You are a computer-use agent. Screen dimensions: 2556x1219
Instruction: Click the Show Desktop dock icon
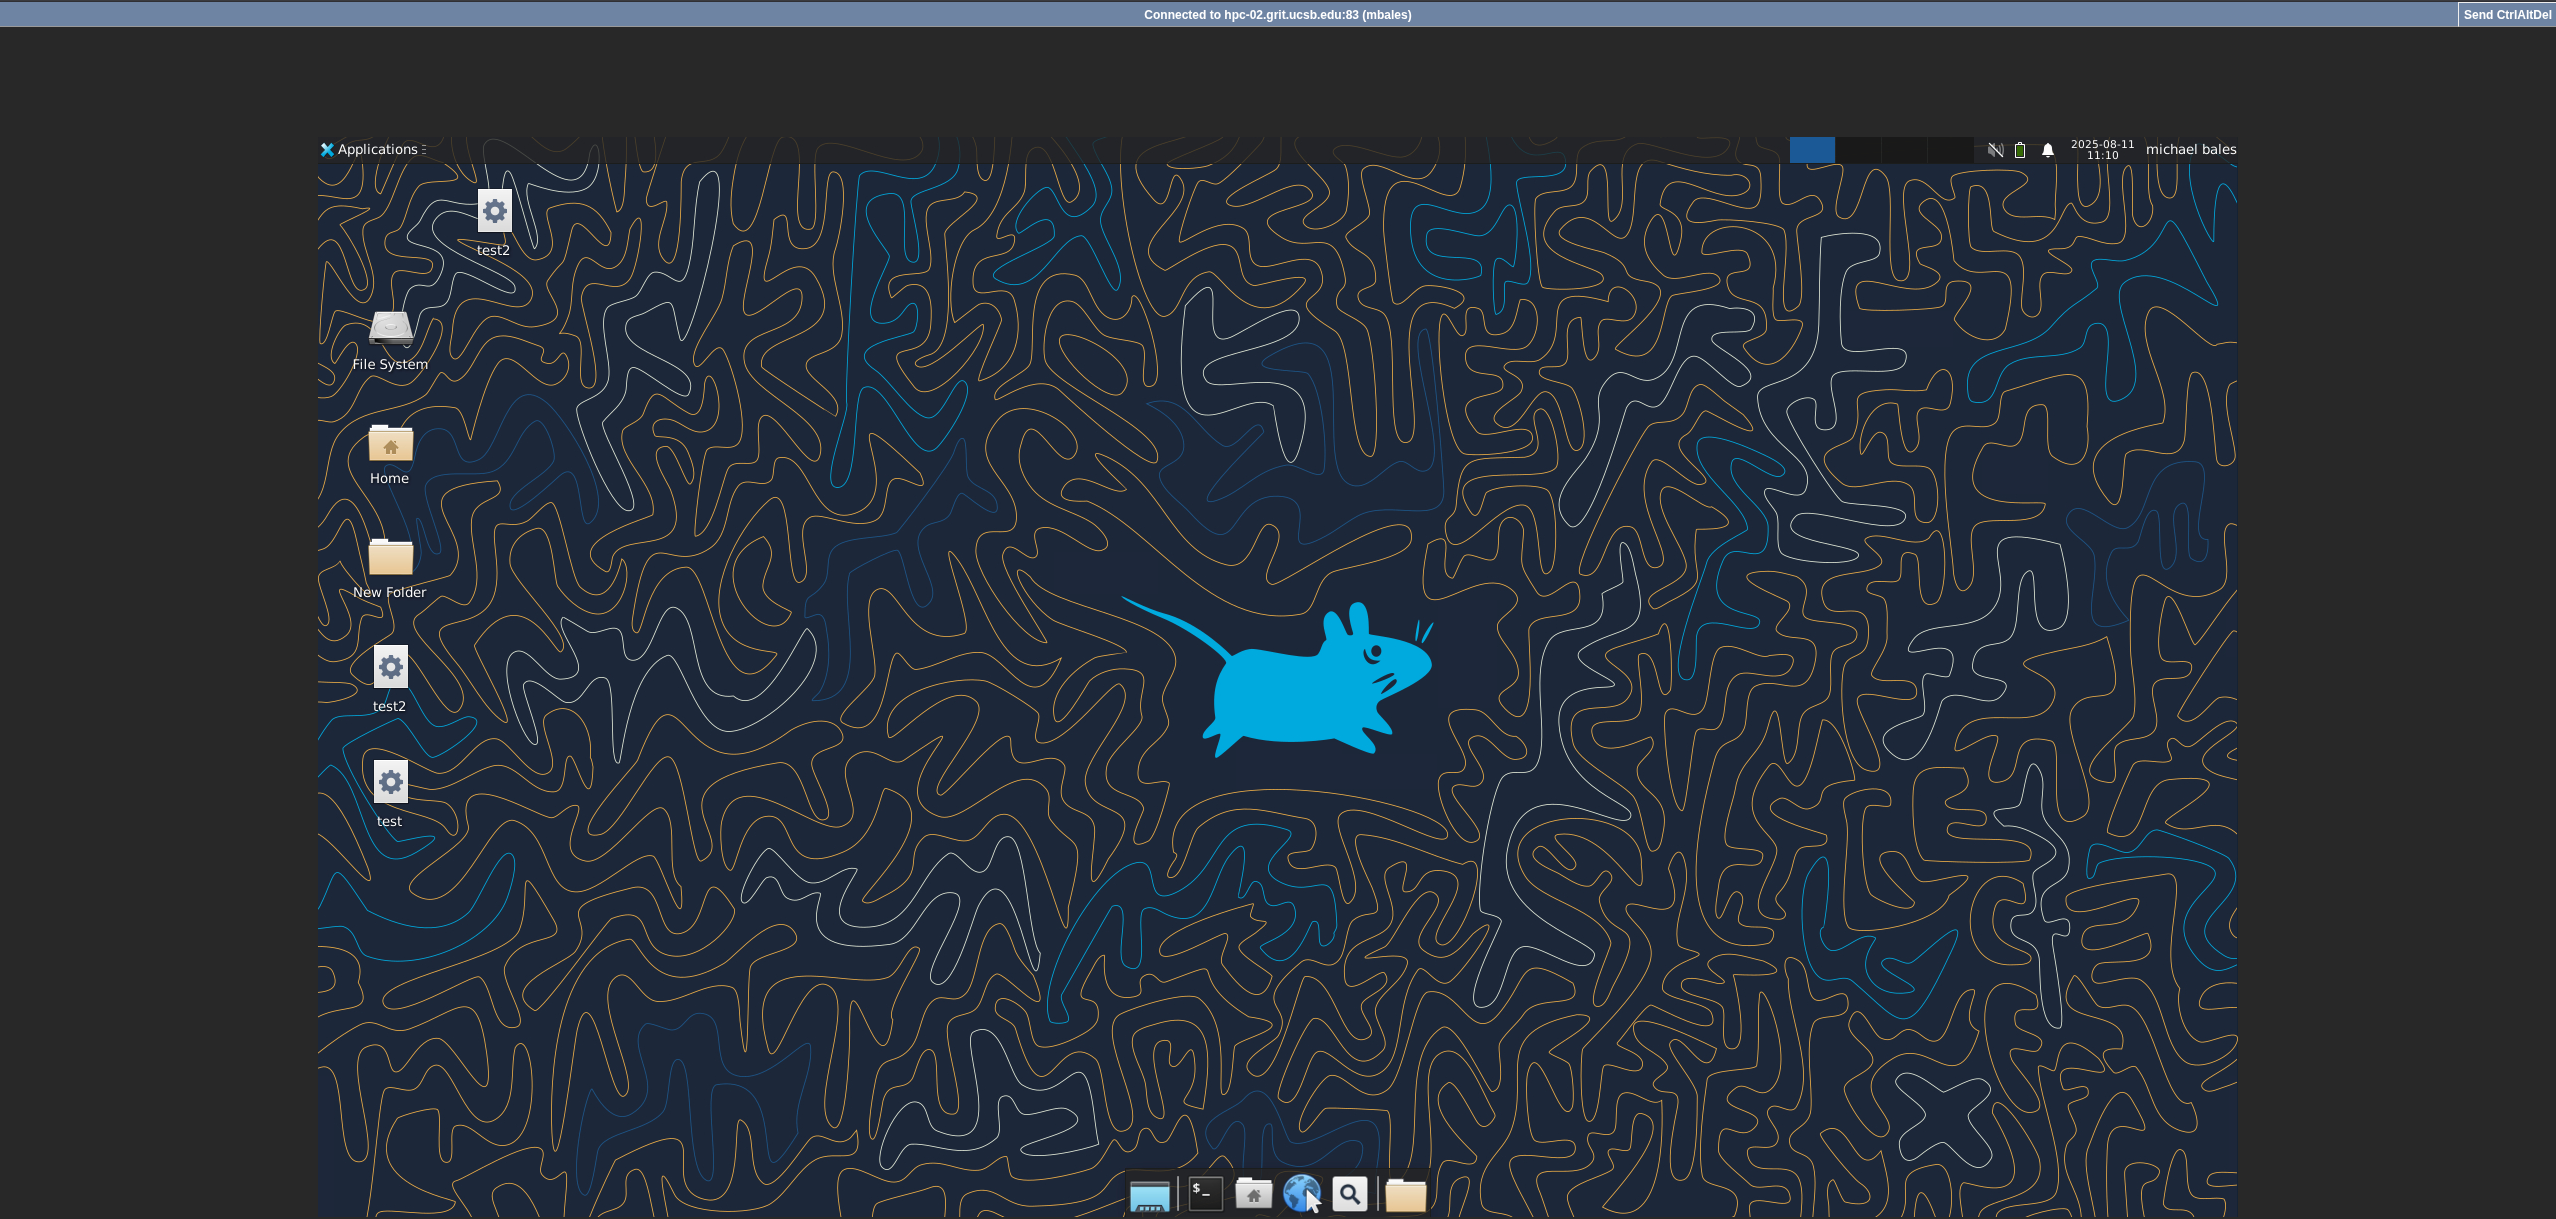click(x=1149, y=1195)
